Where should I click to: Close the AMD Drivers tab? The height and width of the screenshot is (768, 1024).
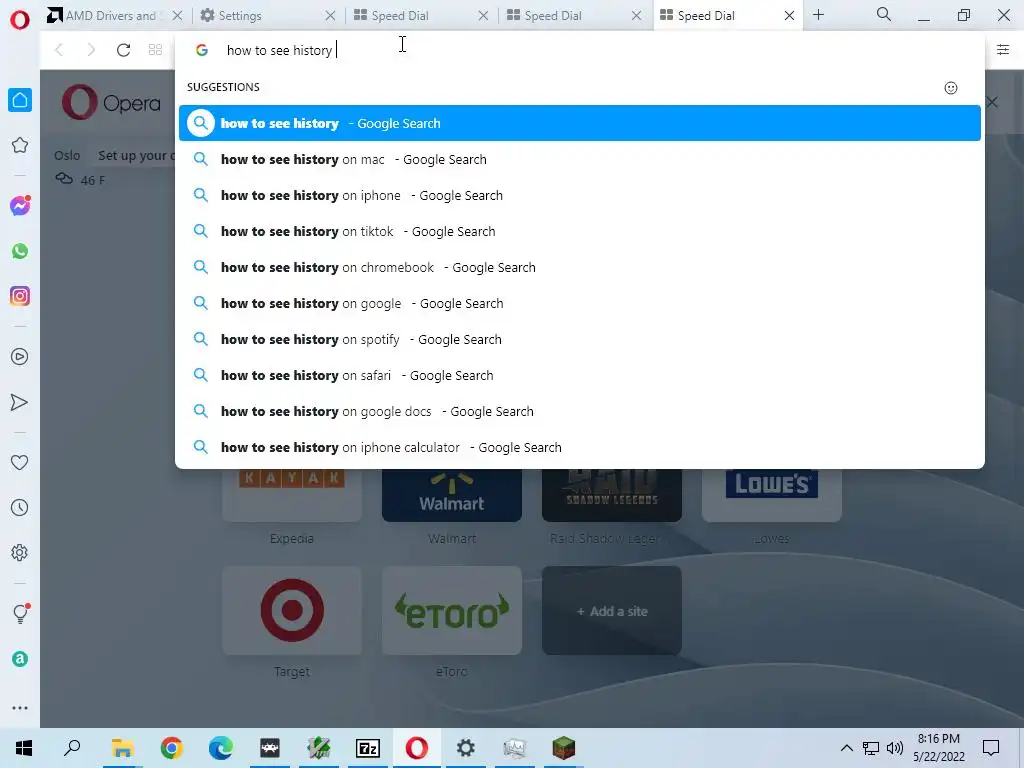point(177,15)
